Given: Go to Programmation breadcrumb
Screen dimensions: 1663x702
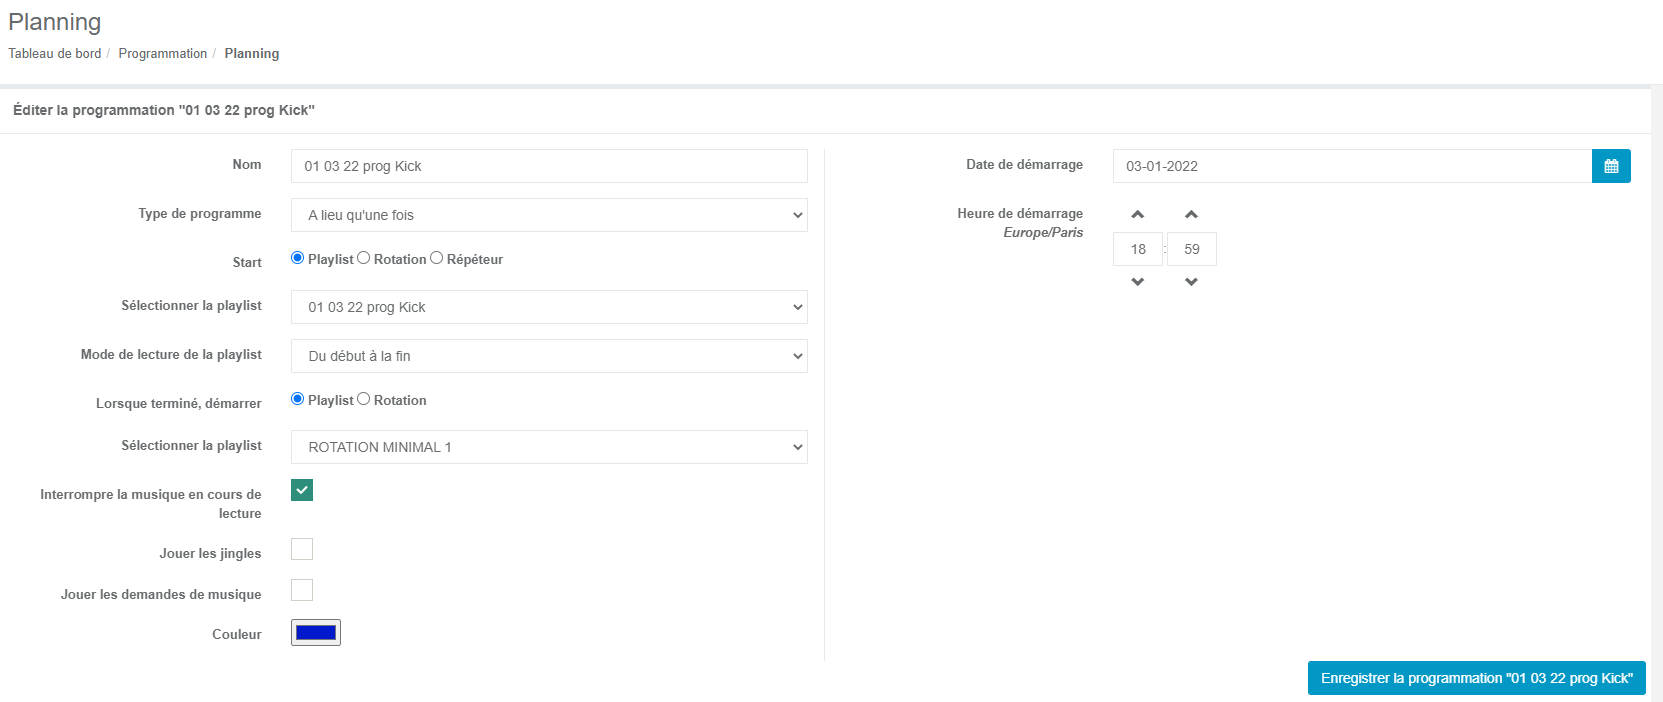Looking at the screenshot, I should (163, 54).
